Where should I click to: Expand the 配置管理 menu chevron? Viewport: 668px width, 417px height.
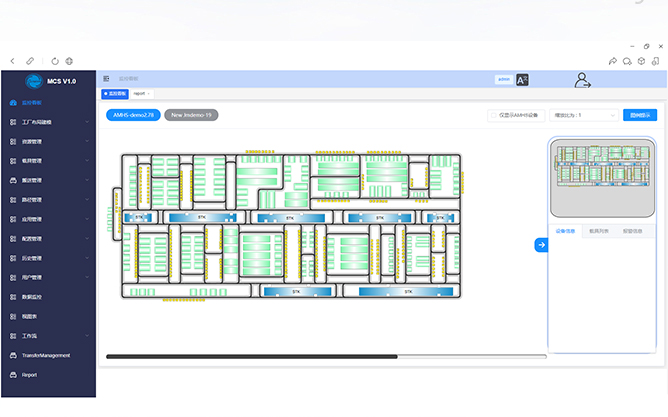tap(87, 239)
